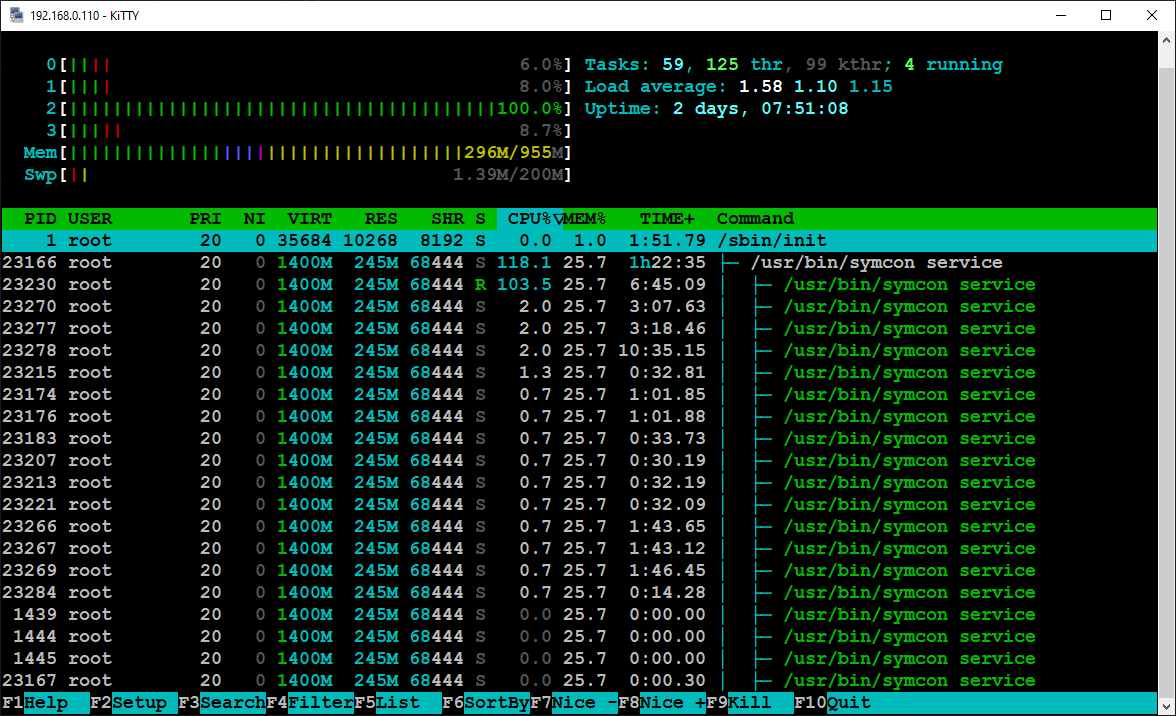Select the parent symcon service PID 23166
This screenshot has width=1176, height=716.
click(x=578, y=263)
